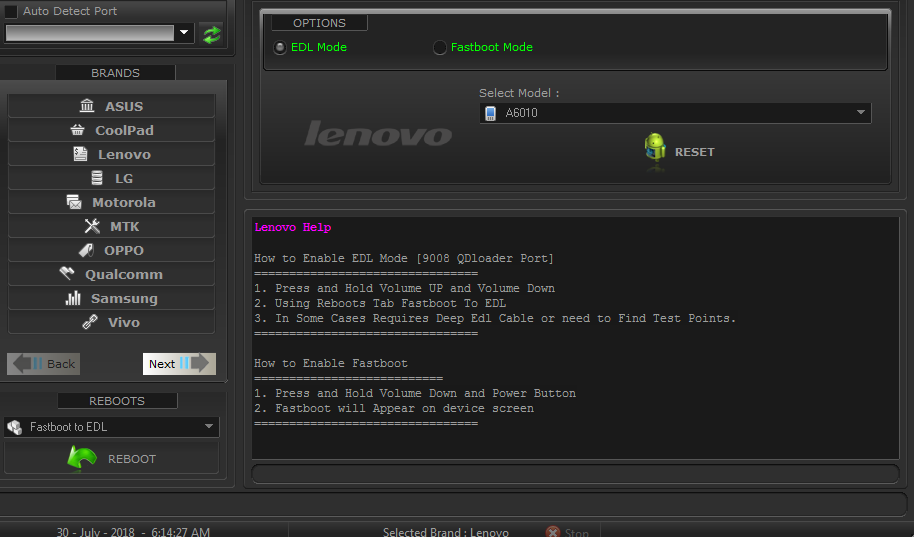Image resolution: width=914 pixels, height=537 pixels.
Task: Click the Lenovo logo
Action: click(x=378, y=134)
